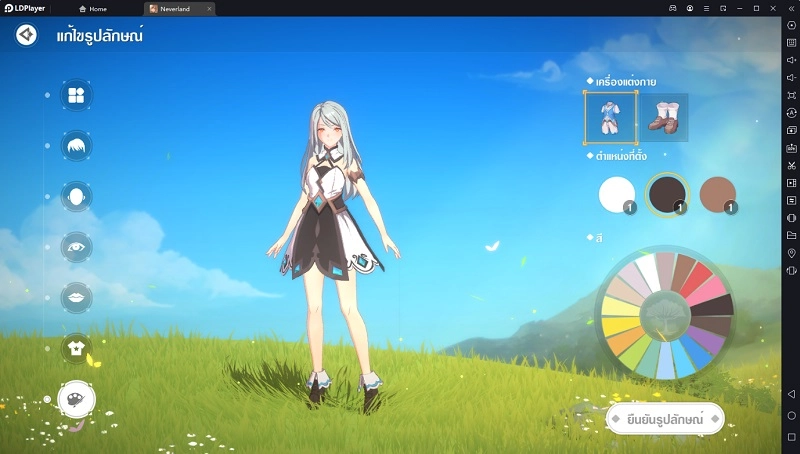
Task: Increase emulator volume
Action: click(791, 60)
